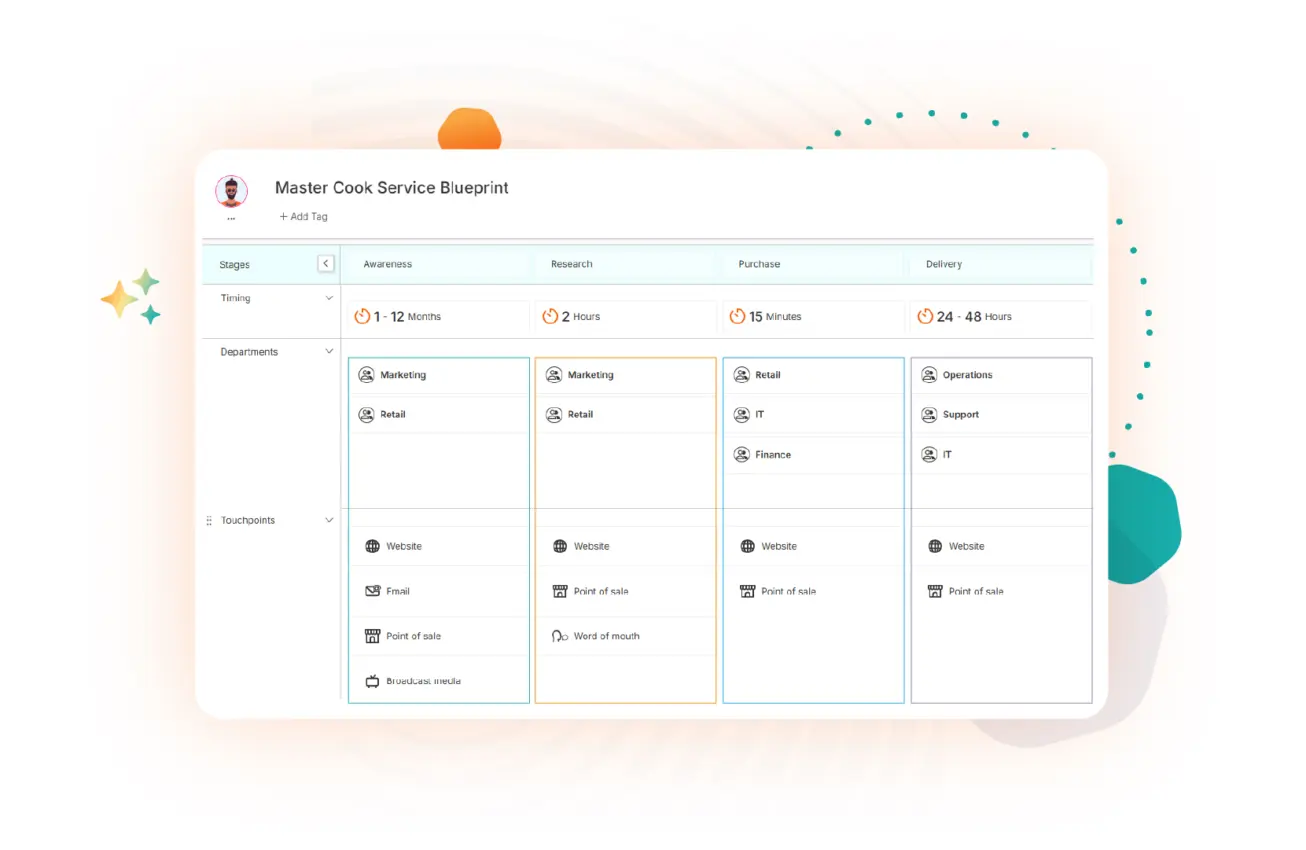Viewport: 1306px width, 850px height.
Task: Click the Retail department icon in Research
Action: coord(554,414)
